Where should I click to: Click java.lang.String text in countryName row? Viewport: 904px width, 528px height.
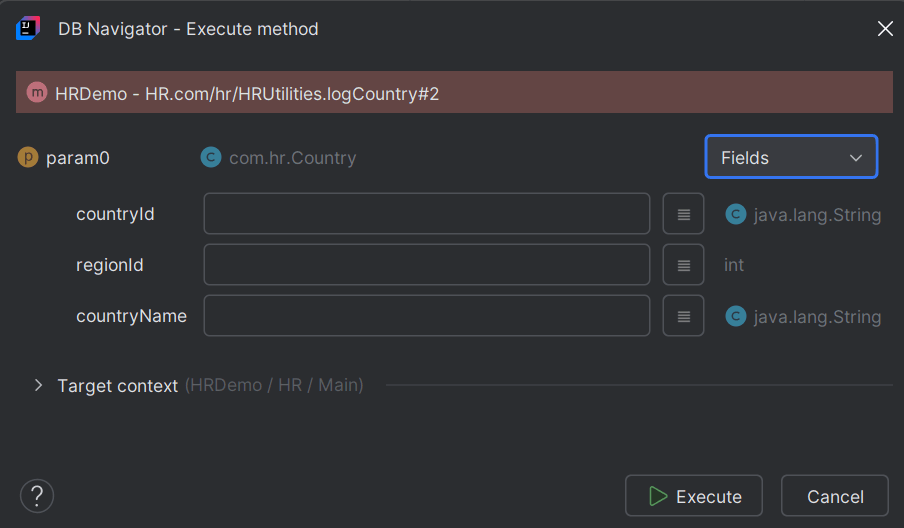[818, 317]
